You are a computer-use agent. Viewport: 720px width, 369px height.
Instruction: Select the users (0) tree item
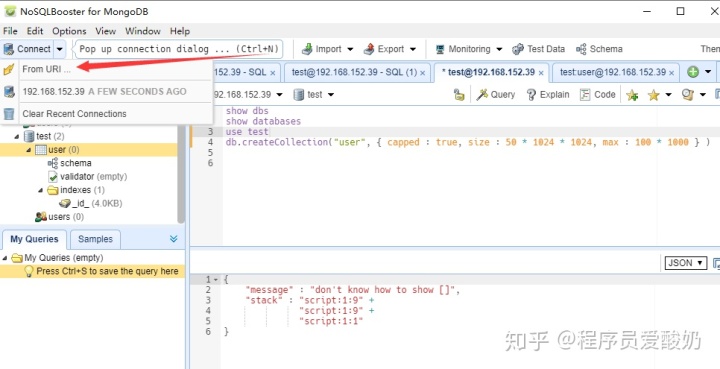pyautogui.click(x=66, y=217)
